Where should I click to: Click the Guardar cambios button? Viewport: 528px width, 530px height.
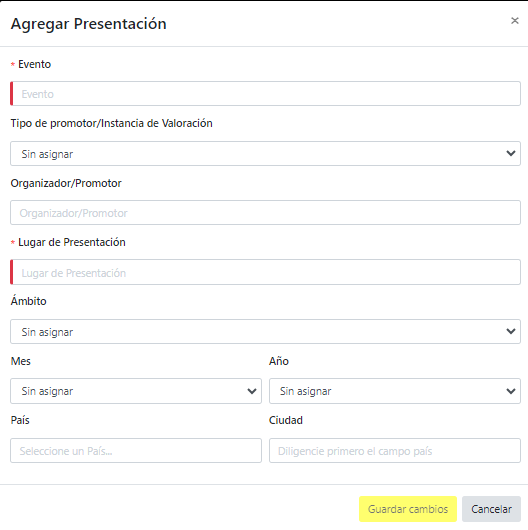coord(408,509)
